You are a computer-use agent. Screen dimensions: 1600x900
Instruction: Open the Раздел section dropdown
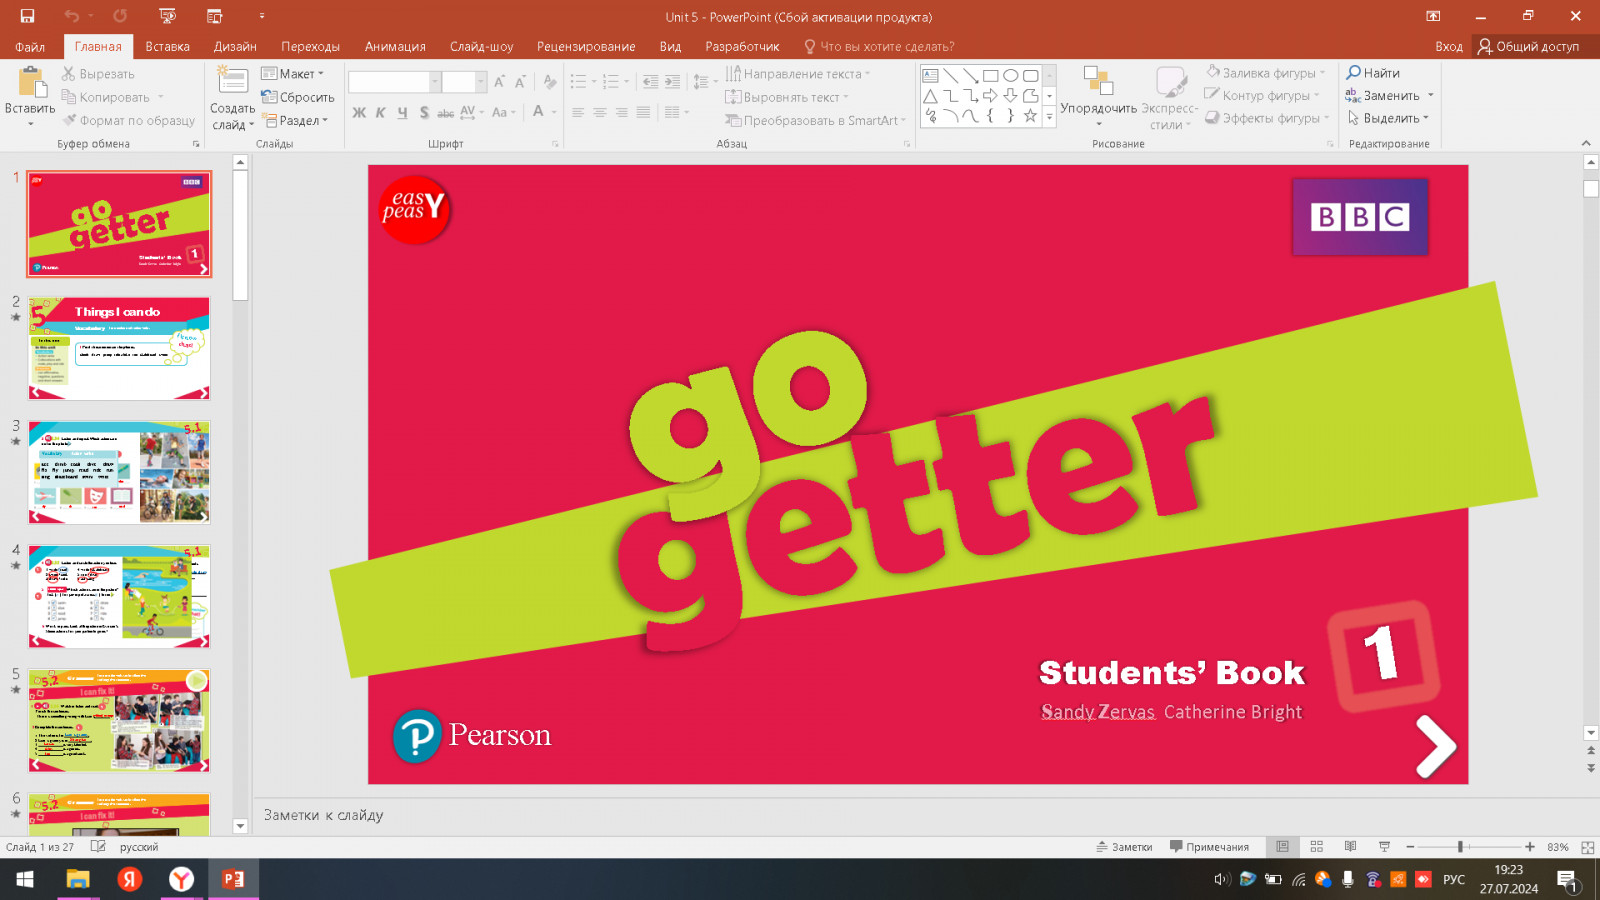(294, 120)
